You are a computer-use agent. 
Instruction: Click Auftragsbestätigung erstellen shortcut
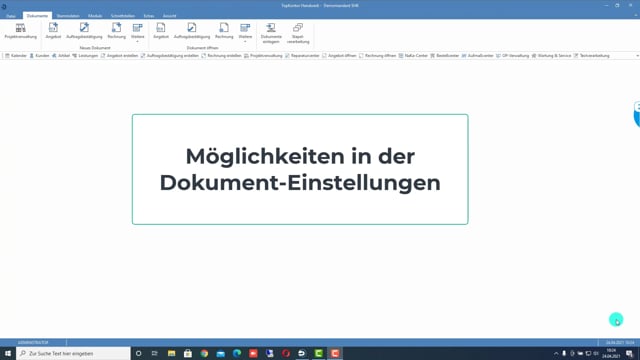[170, 56]
